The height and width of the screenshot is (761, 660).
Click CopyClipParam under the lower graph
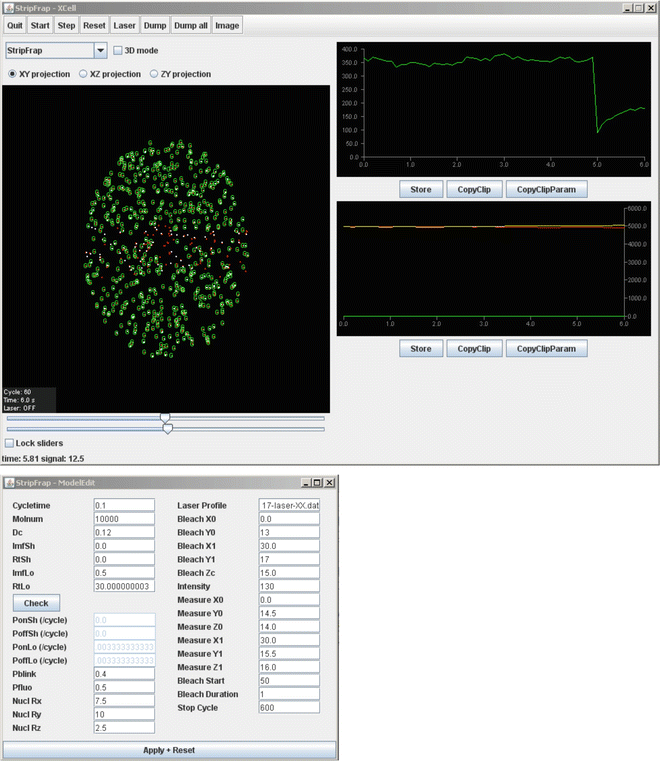pos(546,349)
